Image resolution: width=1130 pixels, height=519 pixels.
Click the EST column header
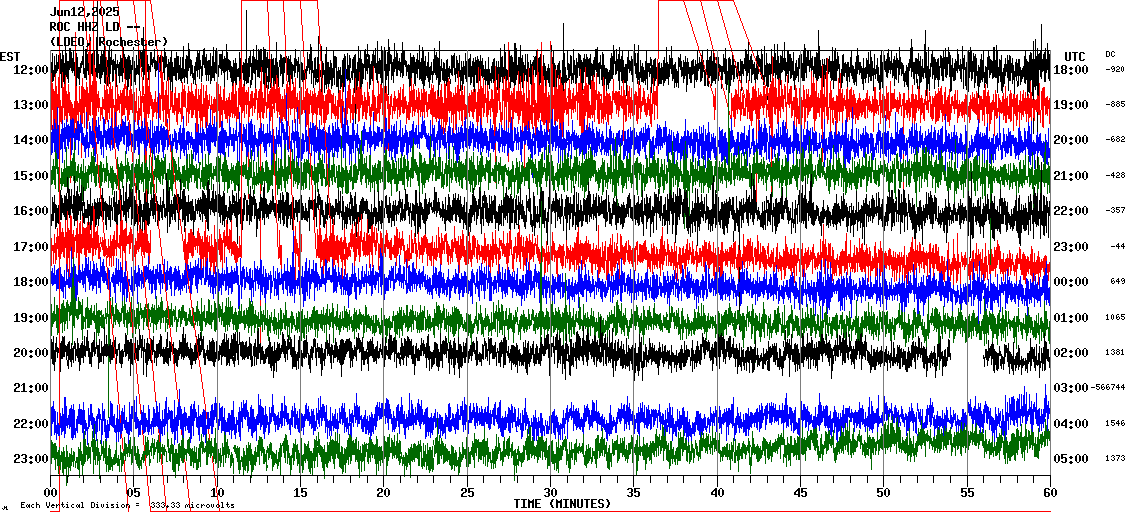[10, 56]
